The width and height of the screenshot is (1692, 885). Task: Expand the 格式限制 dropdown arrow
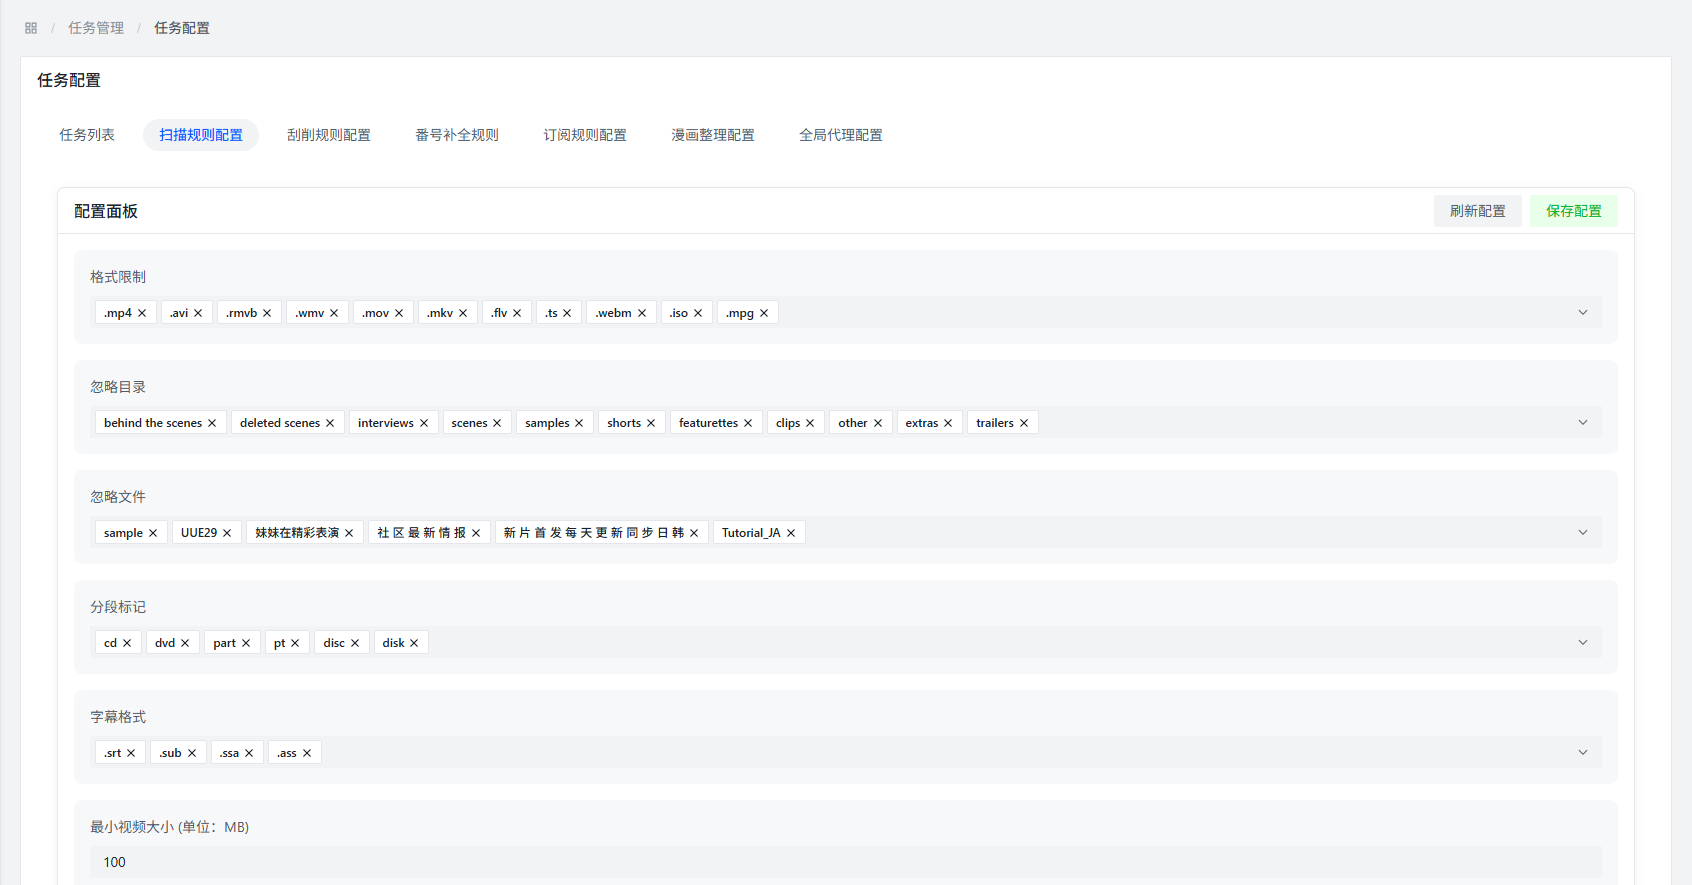point(1583,313)
